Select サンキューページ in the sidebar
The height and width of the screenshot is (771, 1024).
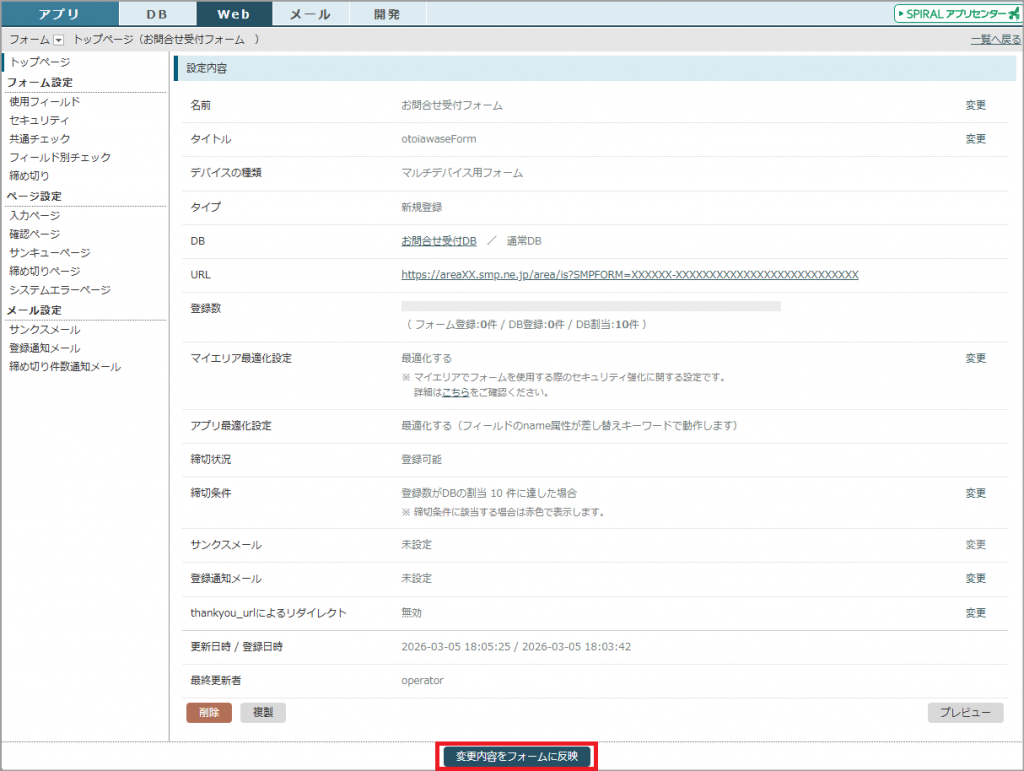pyautogui.click(x=49, y=253)
